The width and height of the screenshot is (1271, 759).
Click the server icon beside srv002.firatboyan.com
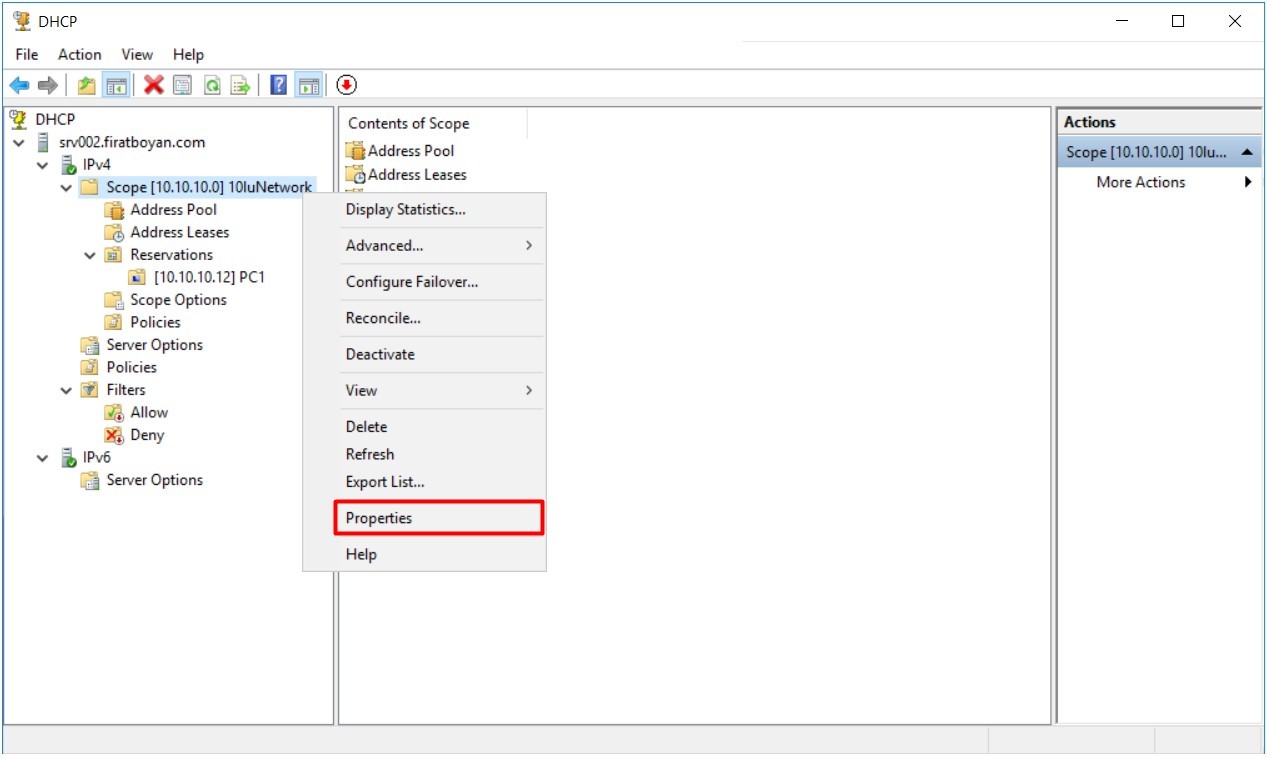point(43,143)
